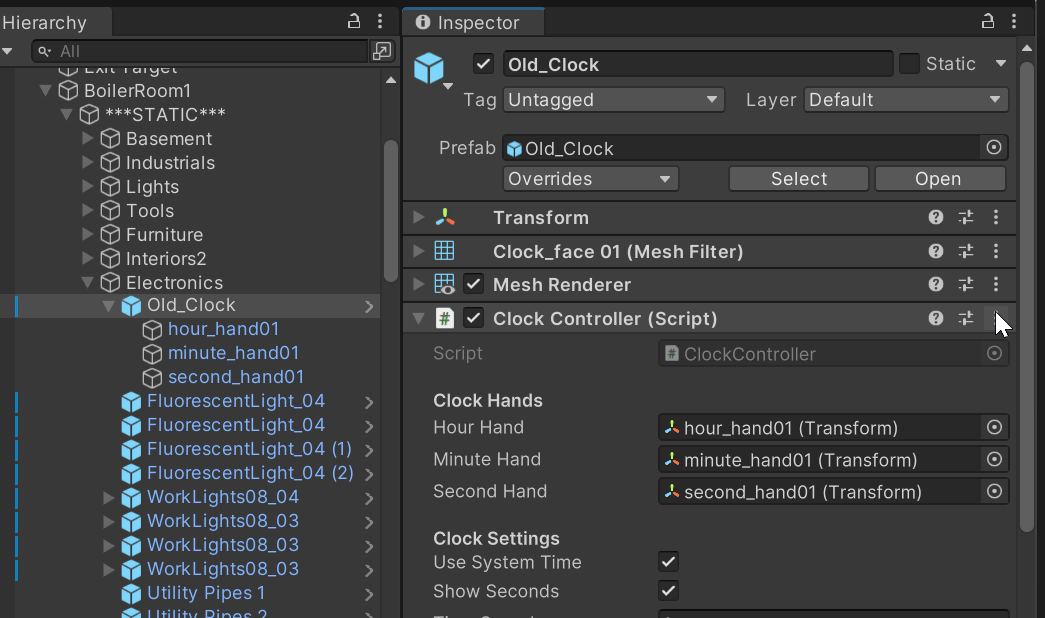1045x618 pixels.
Task: Select minute_hand01 in the Hierarchy
Action: 233,353
